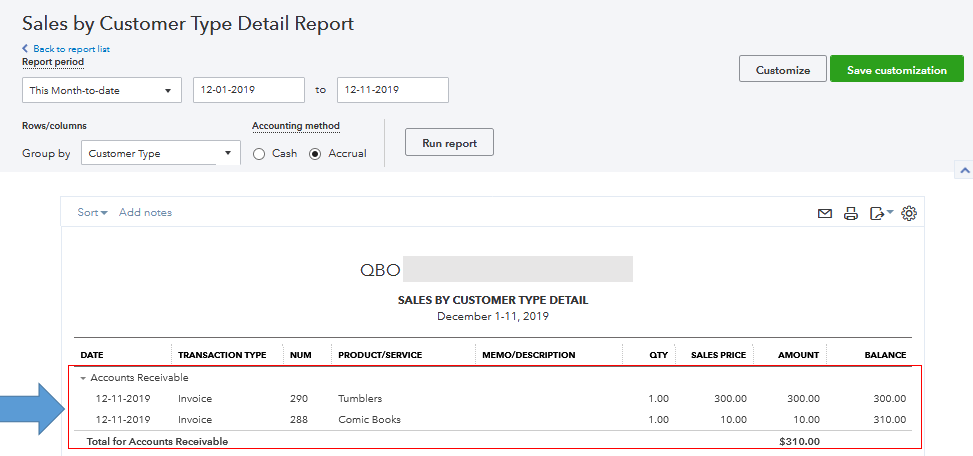
Task: Open Invoice number 288 row
Action: pos(493,419)
